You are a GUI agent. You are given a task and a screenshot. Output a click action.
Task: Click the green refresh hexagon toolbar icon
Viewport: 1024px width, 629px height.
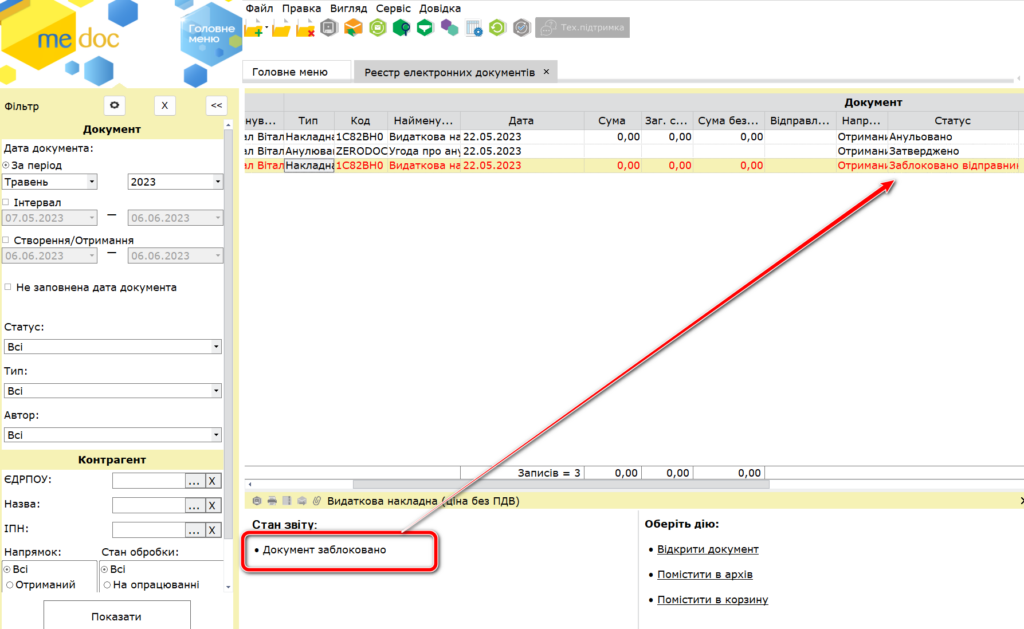pyautogui.click(x=497, y=28)
